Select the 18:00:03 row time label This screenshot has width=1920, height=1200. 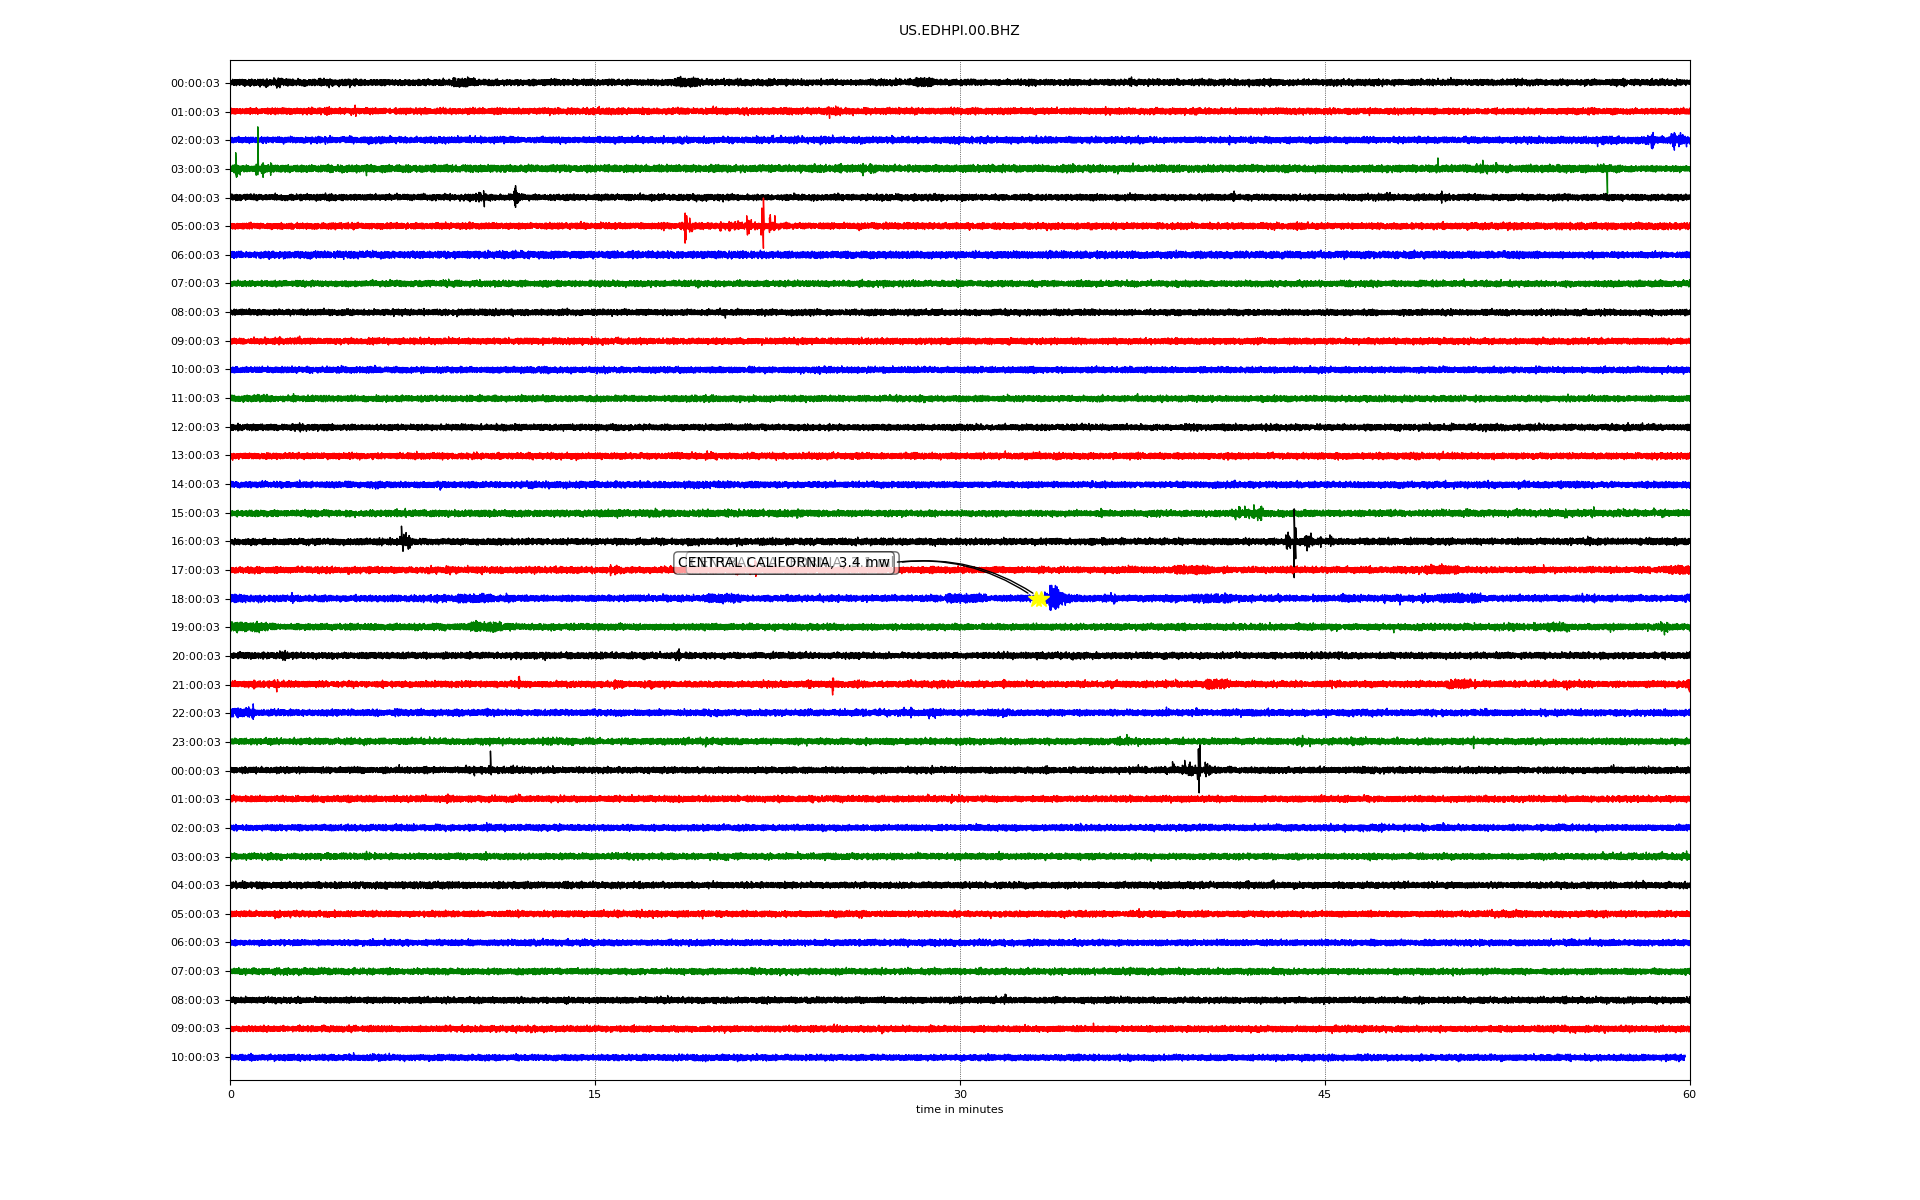[x=195, y=599]
